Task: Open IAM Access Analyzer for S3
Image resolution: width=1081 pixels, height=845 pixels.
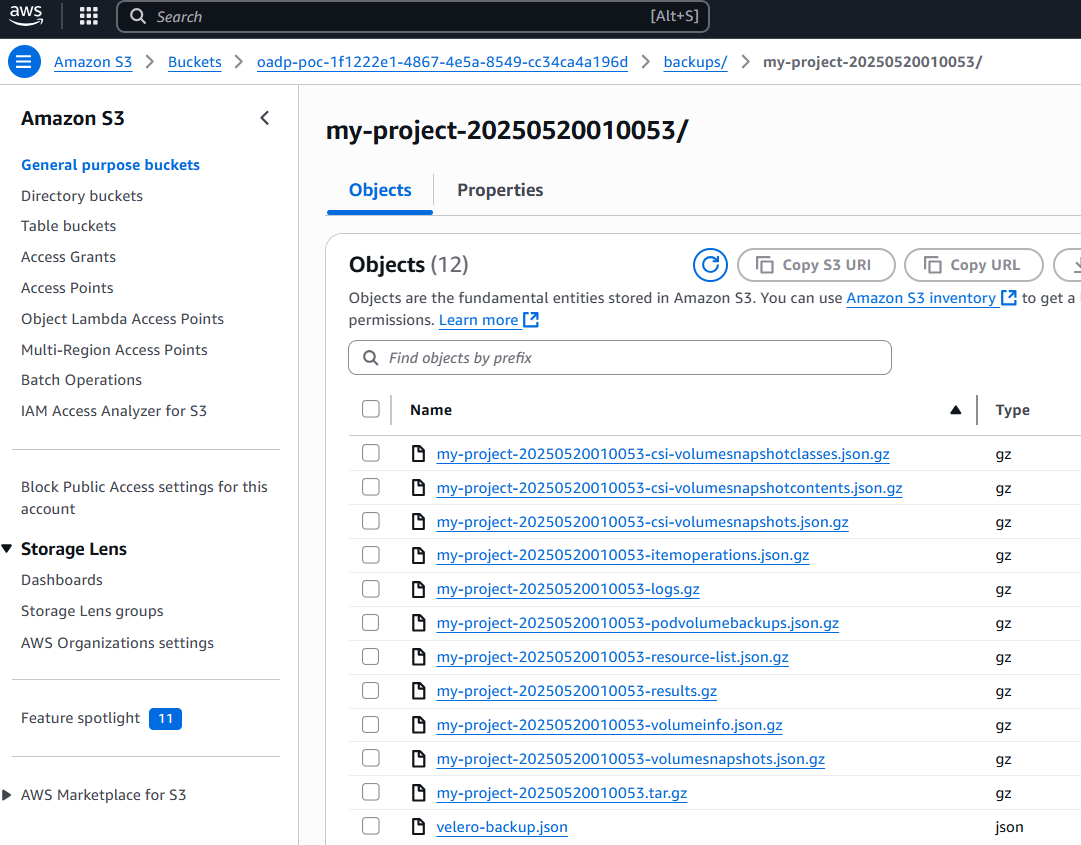Action: [114, 411]
